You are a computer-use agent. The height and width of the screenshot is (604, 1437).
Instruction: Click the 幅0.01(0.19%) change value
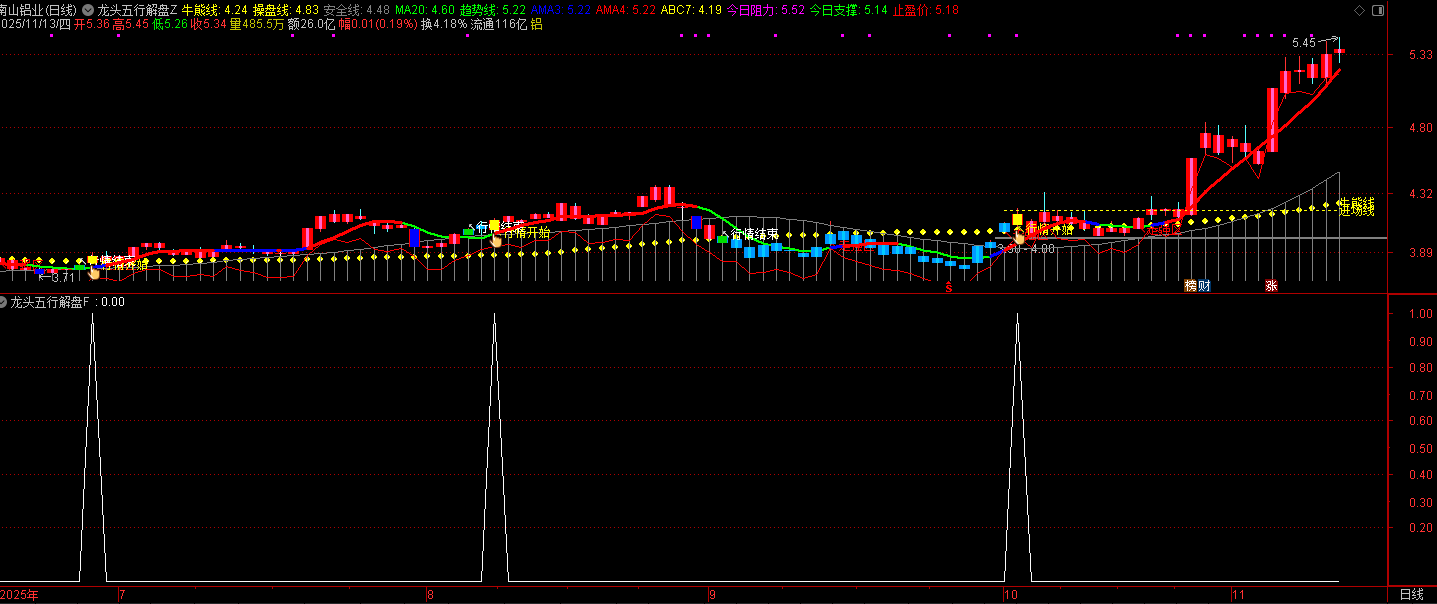tap(378, 23)
